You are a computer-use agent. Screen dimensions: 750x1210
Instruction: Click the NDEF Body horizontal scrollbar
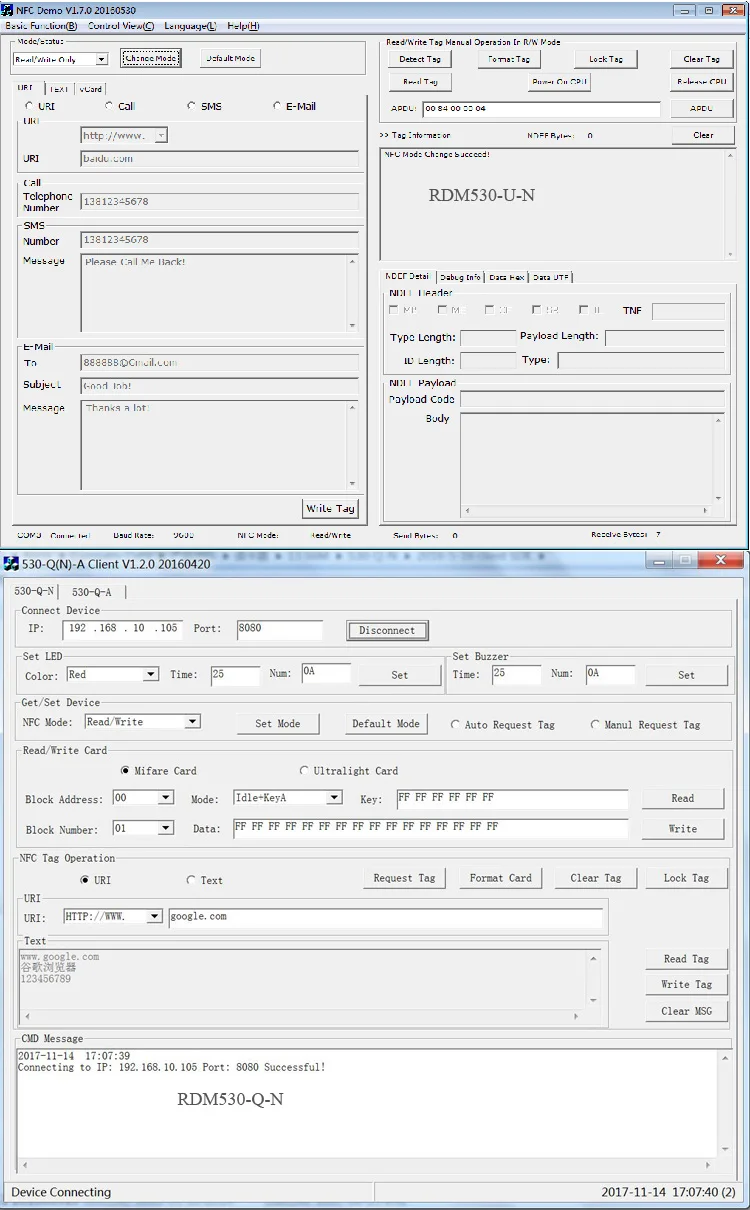[586, 511]
